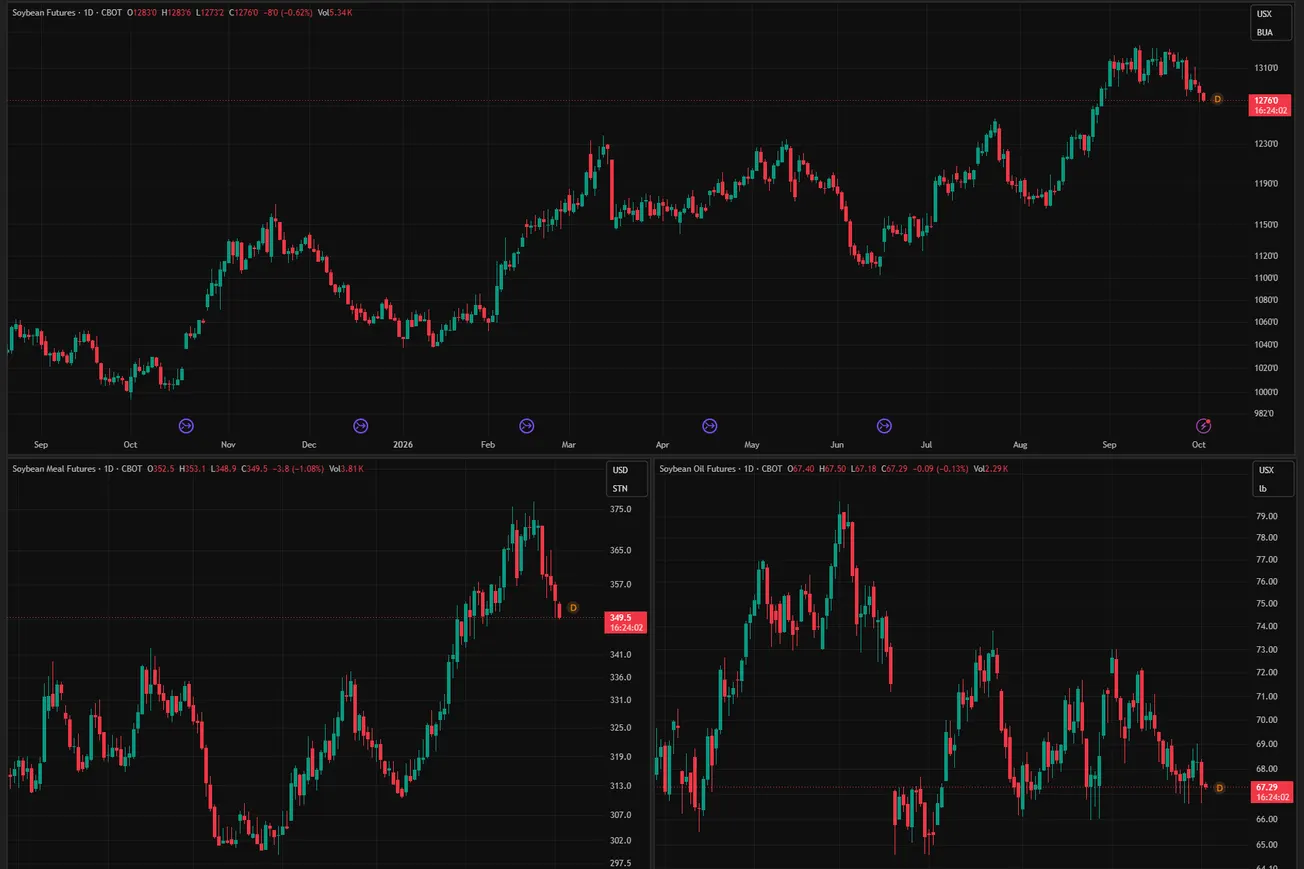This screenshot has width=1304, height=869.
Task: Click the Mar label on the time axis
Action: tap(569, 444)
